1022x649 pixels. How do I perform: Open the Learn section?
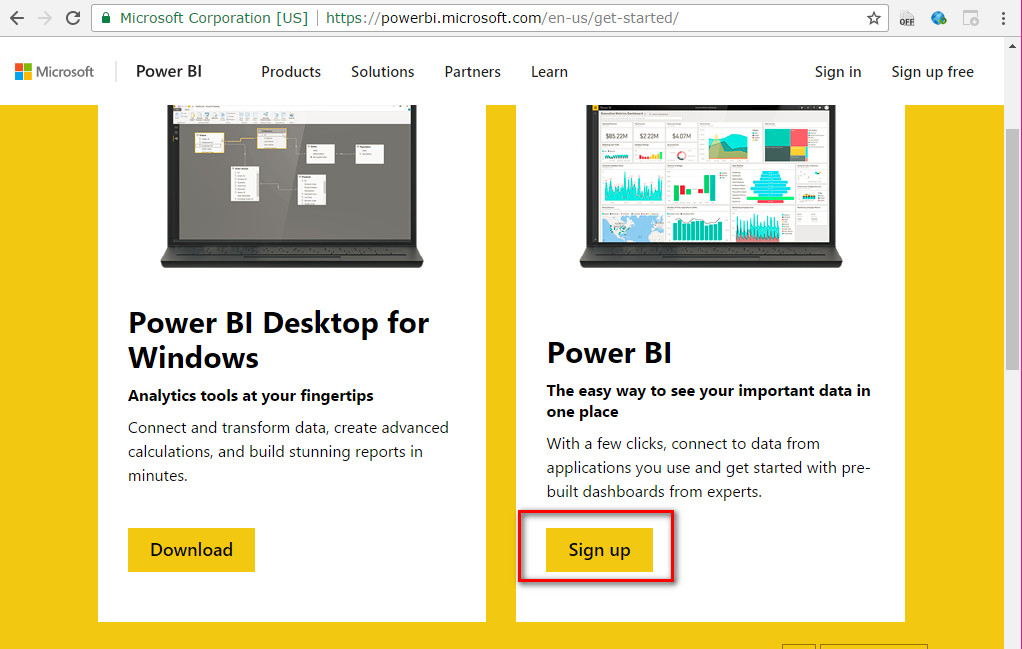click(549, 71)
